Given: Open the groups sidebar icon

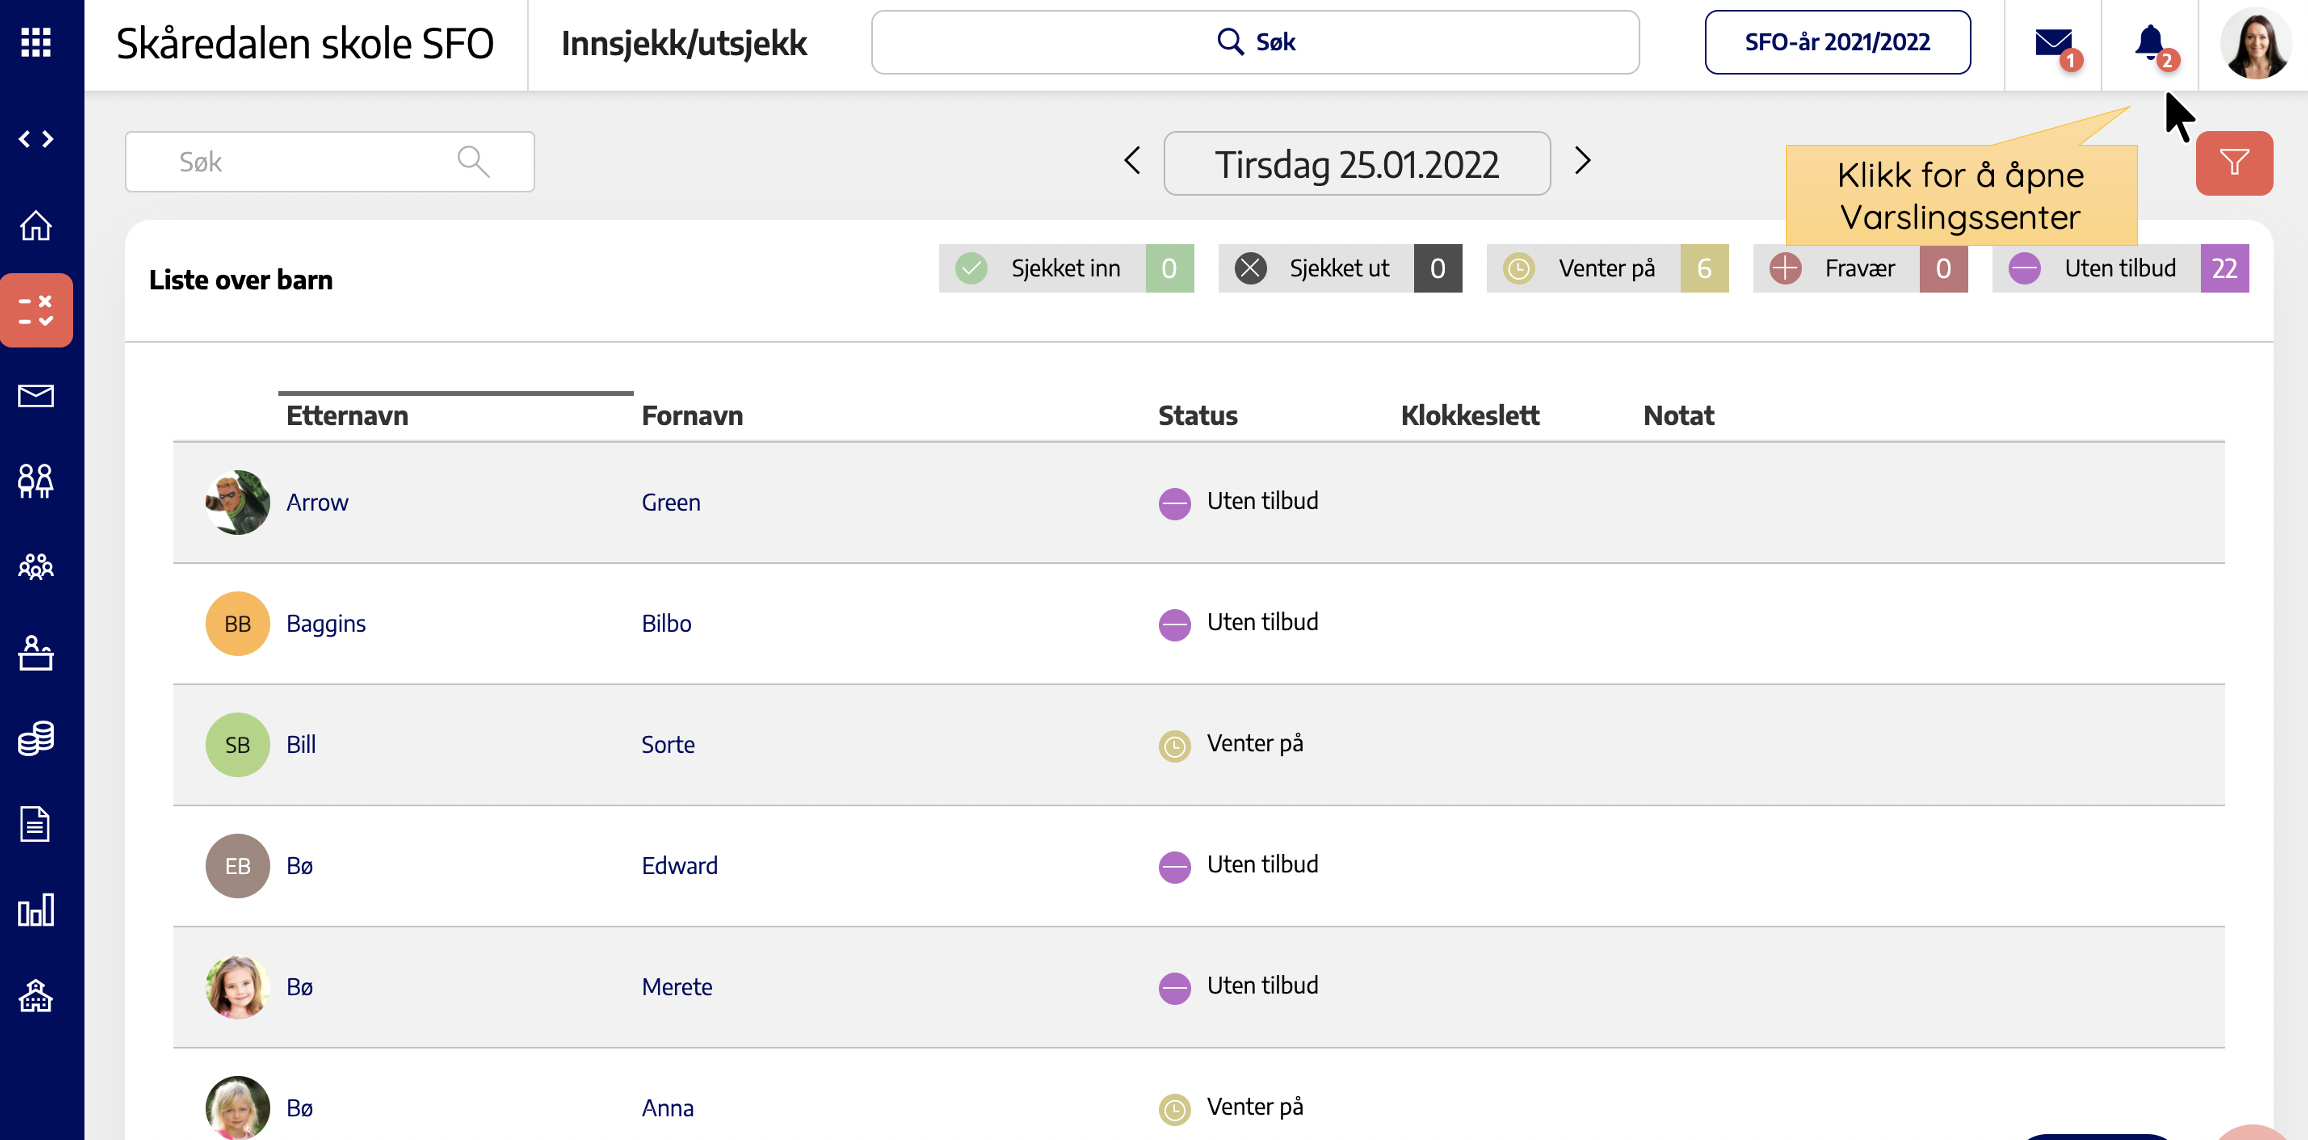Looking at the screenshot, I should point(36,567).
